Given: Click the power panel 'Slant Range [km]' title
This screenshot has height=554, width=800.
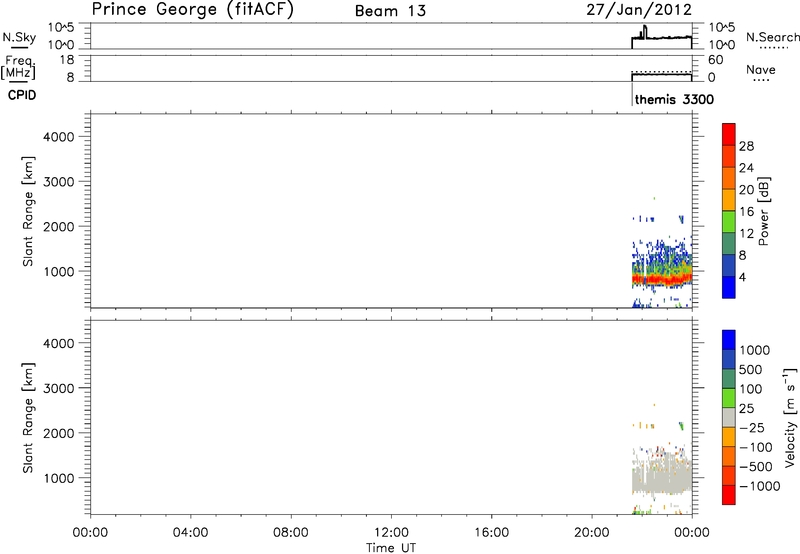Looking at the screenshot, I should click(29, 211).
